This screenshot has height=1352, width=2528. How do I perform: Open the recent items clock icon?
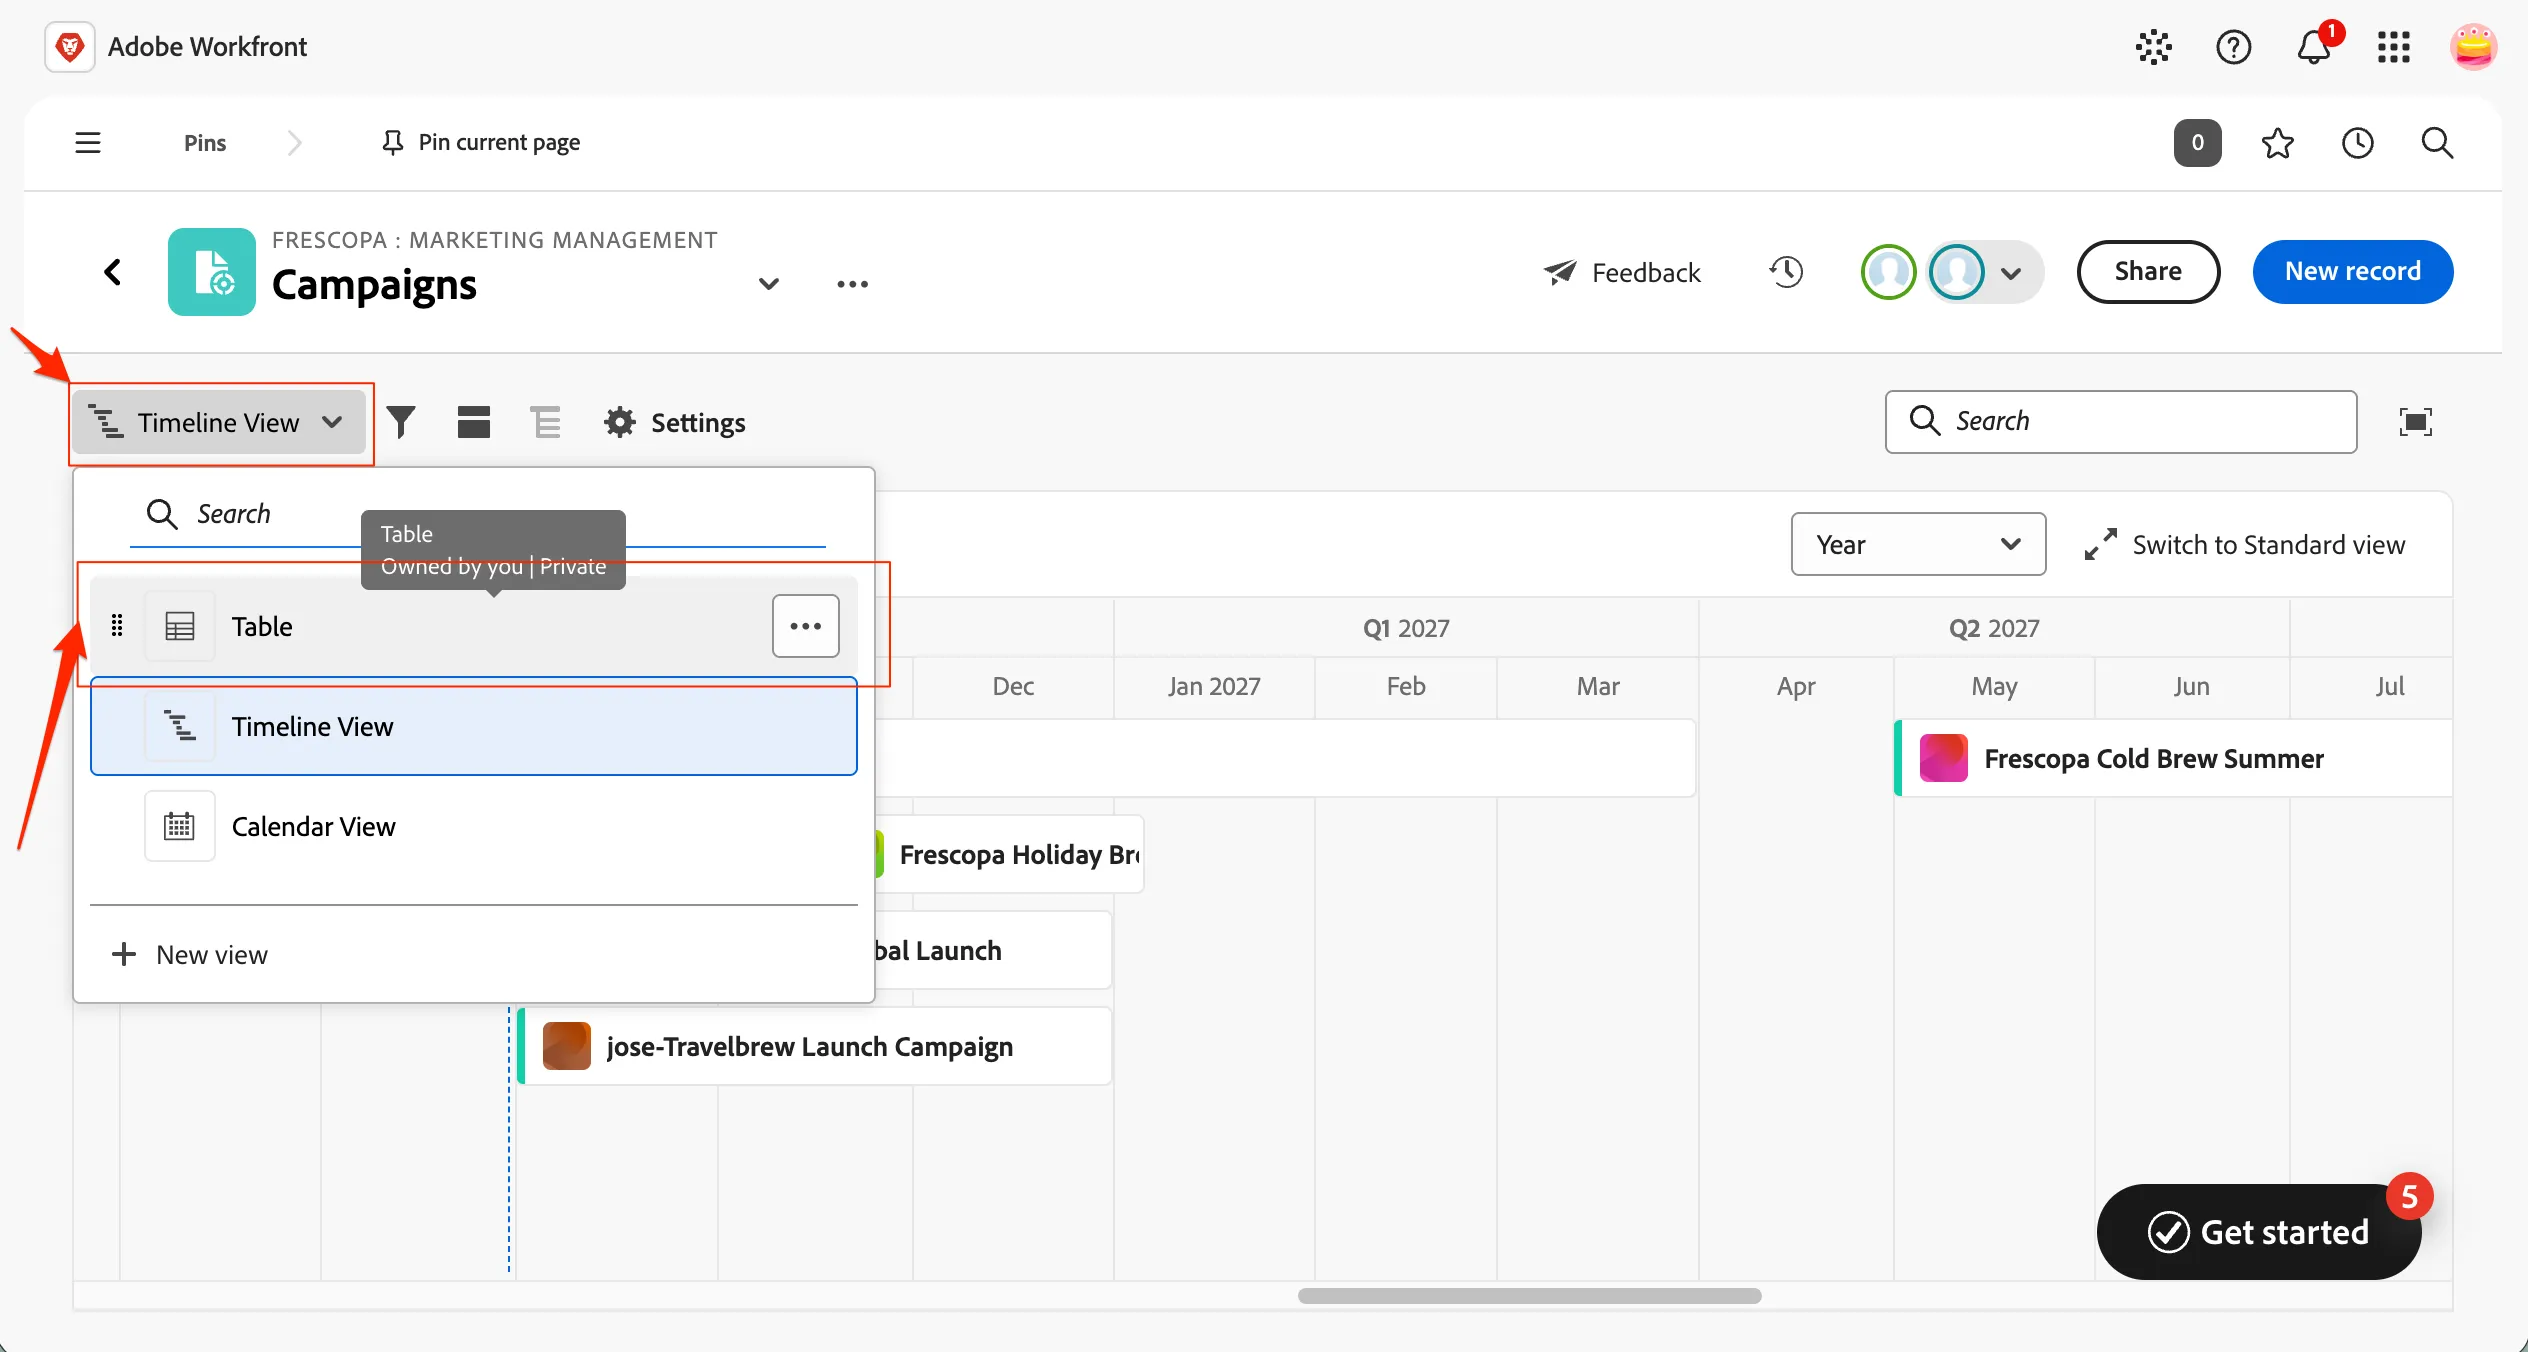coord(2357,143)
